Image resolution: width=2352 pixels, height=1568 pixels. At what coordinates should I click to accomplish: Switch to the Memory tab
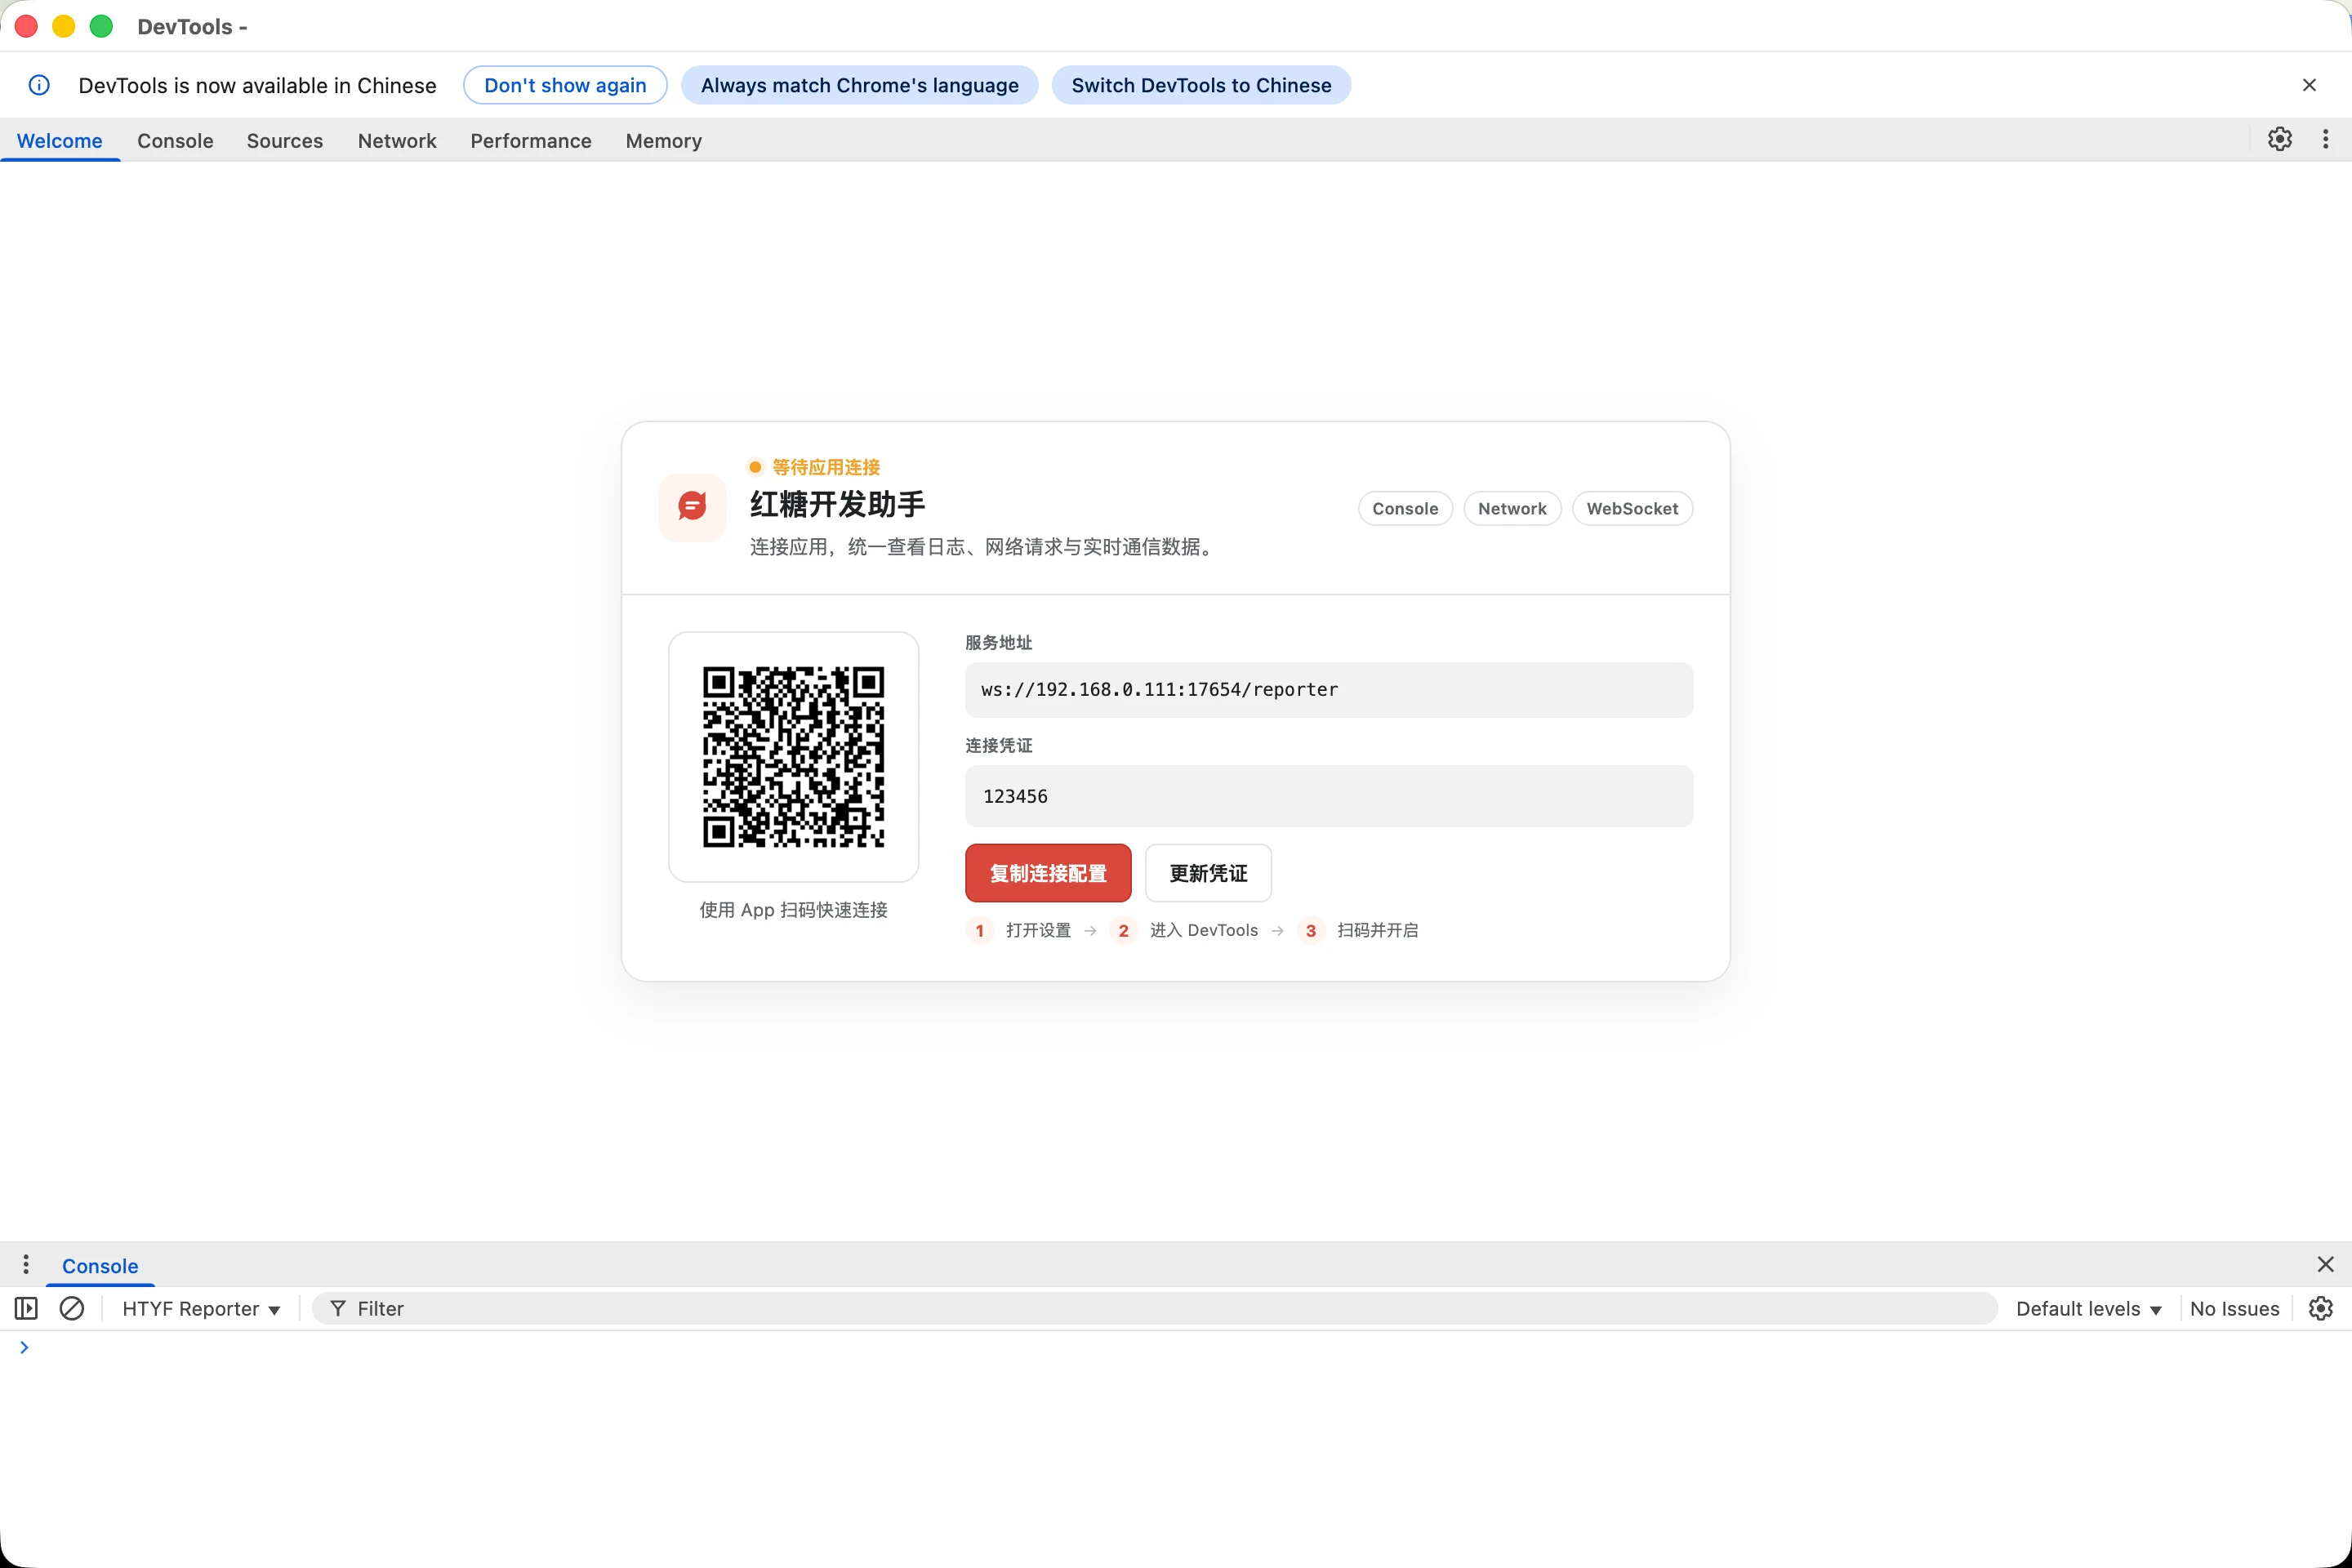click(664, 141)
